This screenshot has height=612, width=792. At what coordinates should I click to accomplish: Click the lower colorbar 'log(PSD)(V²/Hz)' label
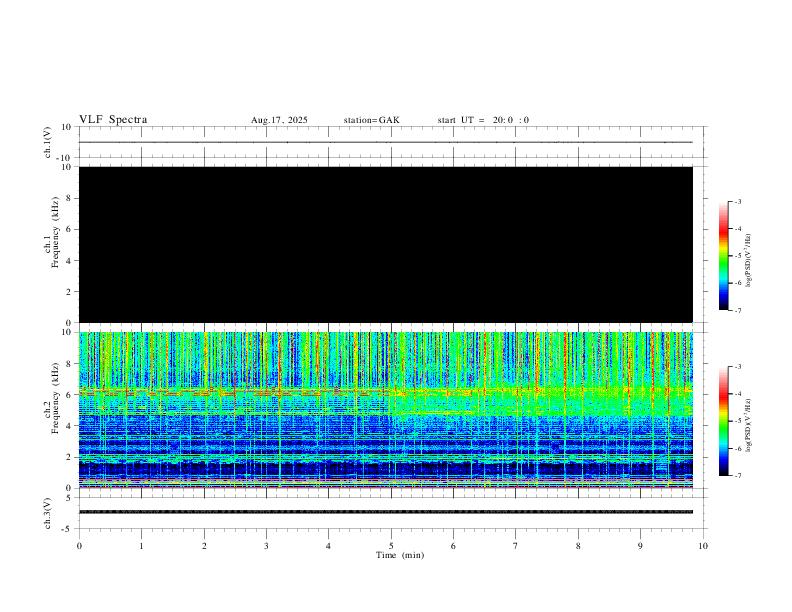749,425
